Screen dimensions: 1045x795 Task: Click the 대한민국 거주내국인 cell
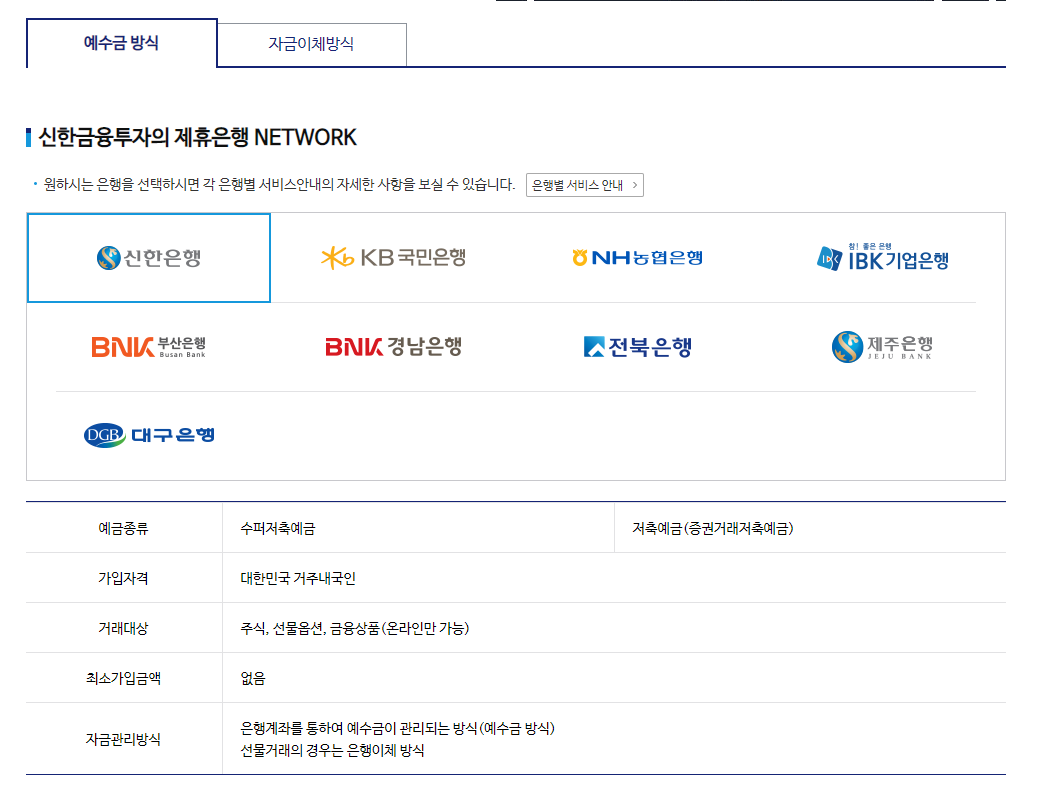614,578
